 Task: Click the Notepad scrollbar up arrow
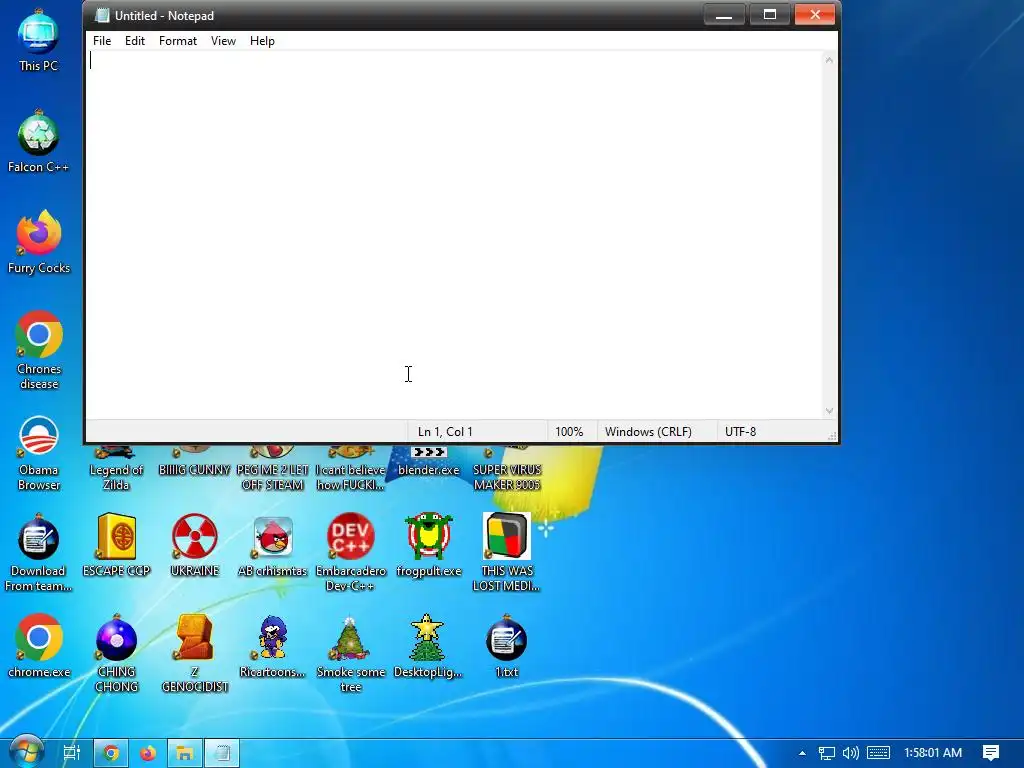[x=829, y=59]
